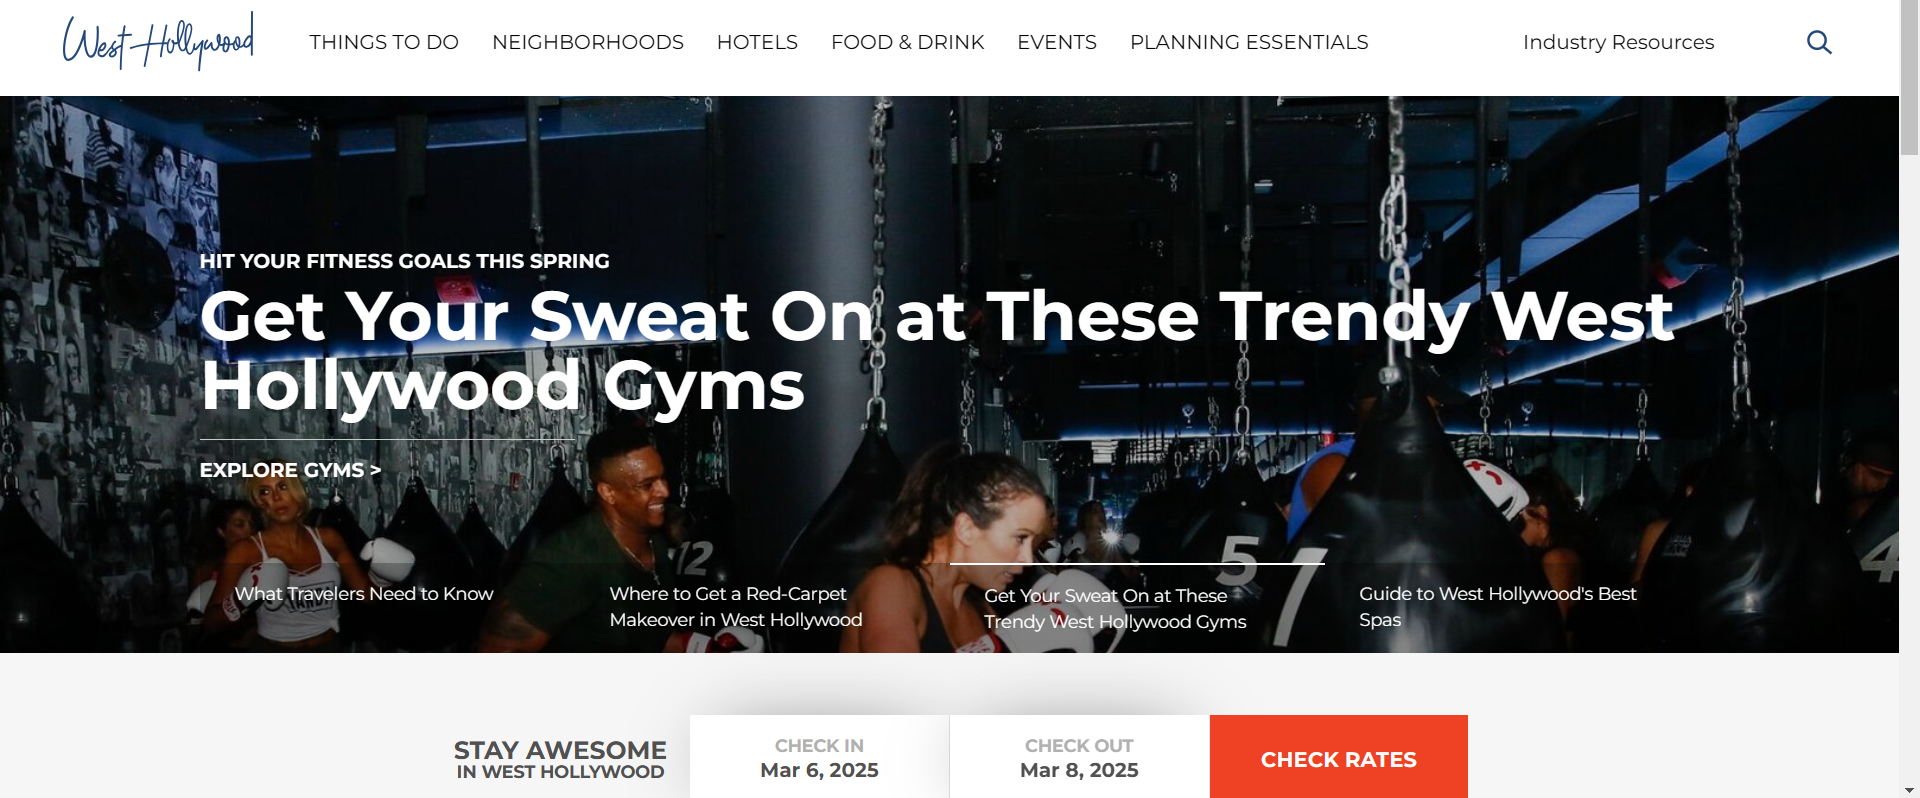Follow the Explore Gyms link

click(290, 470)
